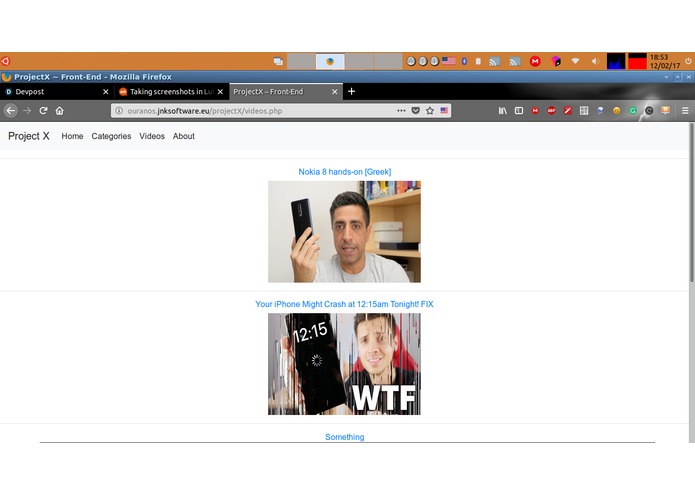Click the Nokia 8 video thumbnail
The height and width of the screenshot is (494, 695).
point(344,231)
